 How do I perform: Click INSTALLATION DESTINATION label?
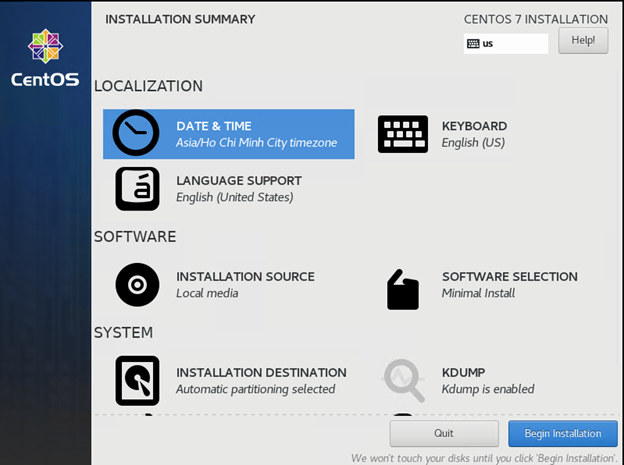tap(261, 373)
